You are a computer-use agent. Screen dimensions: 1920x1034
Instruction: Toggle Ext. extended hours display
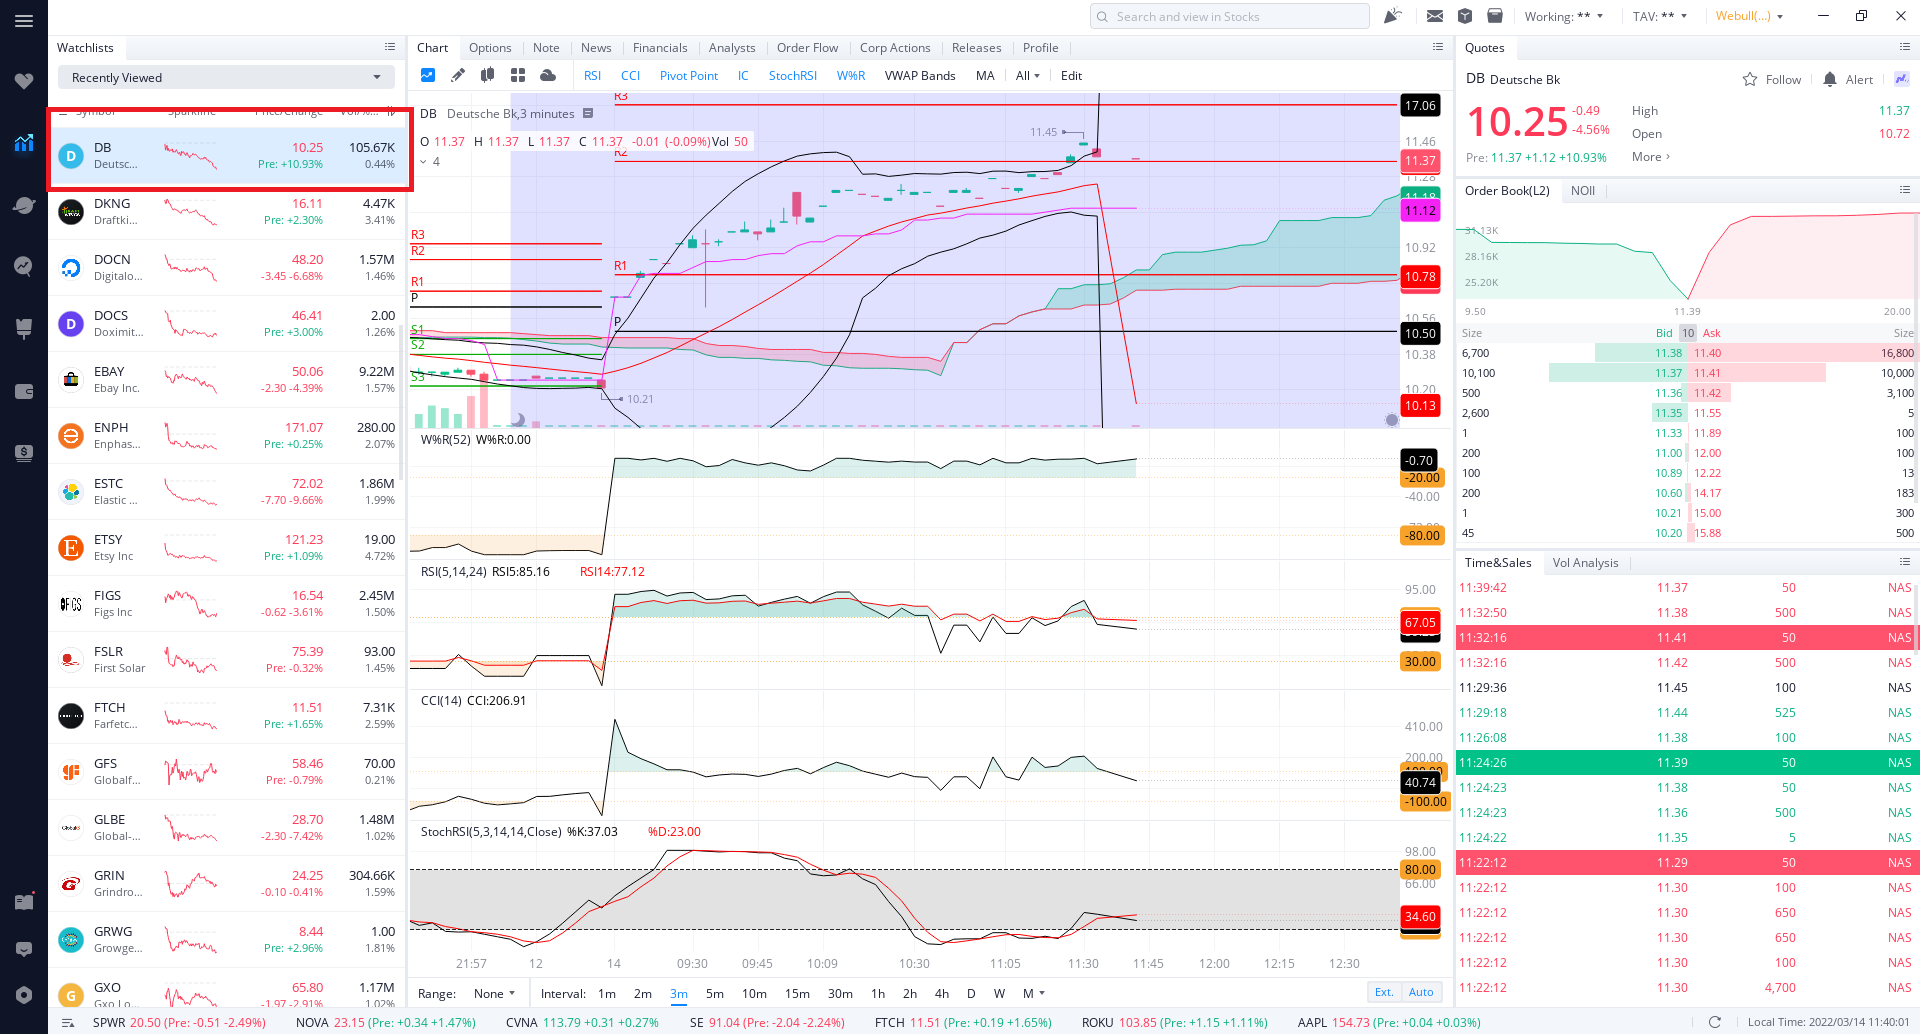coord(1384,992)
